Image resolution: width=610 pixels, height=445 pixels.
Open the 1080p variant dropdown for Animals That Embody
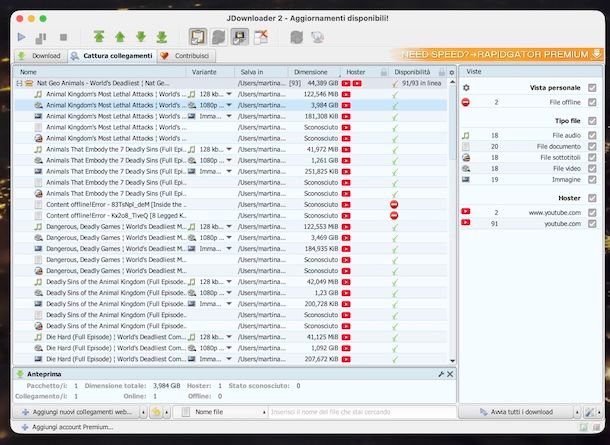tap(229, 160)
